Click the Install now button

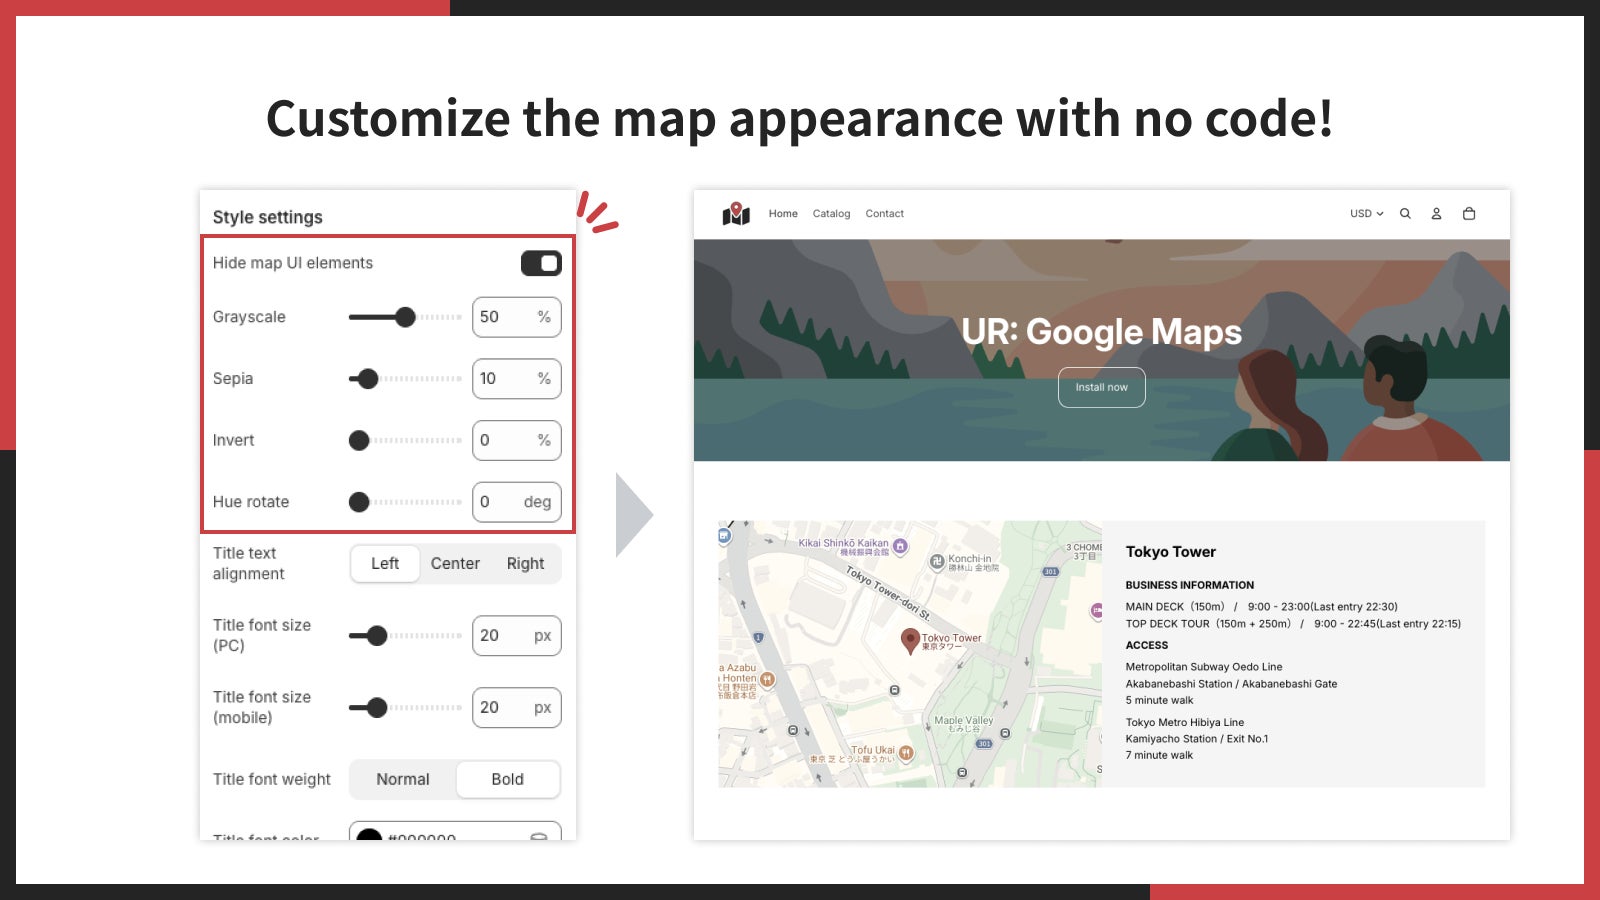click(1102, 388)
